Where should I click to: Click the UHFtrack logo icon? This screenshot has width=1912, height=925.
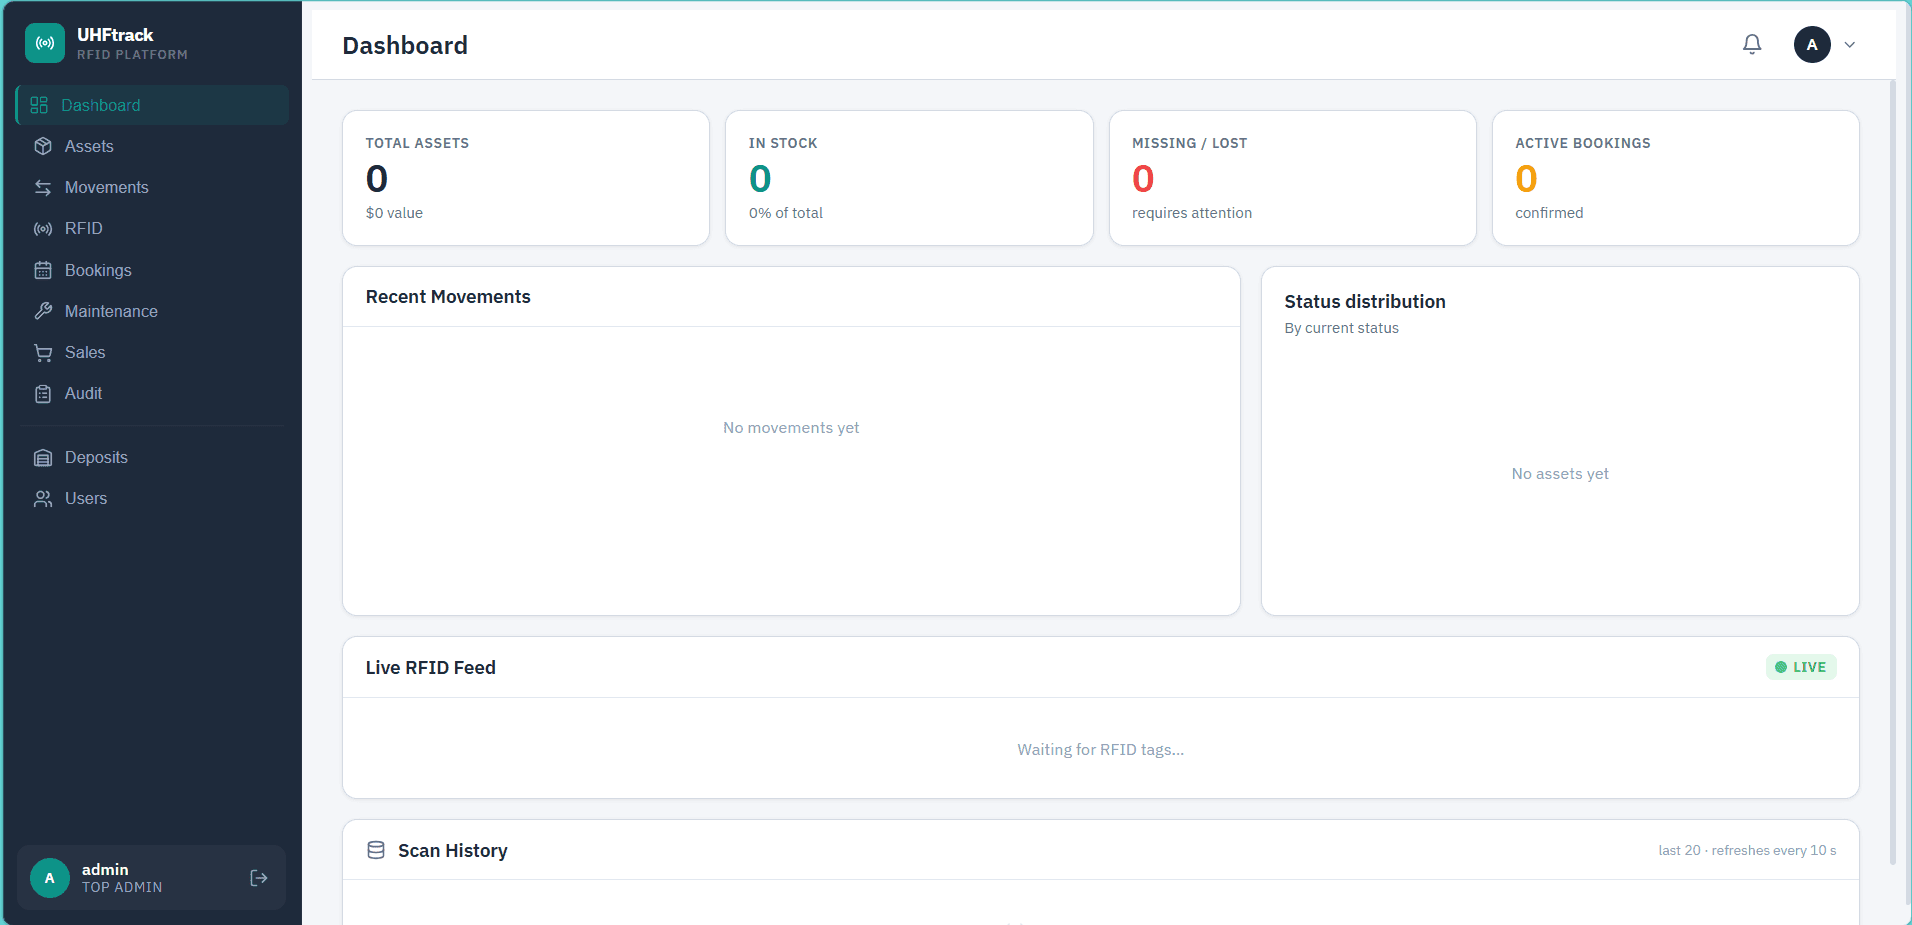[45, 43]
